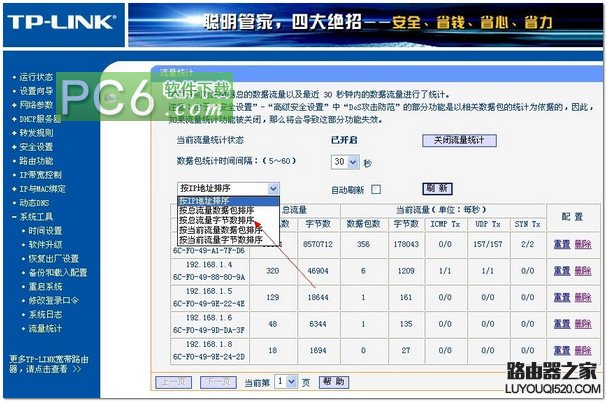Click the 关闭流量统计 button

pyautogui.click(x=459, y=140)
